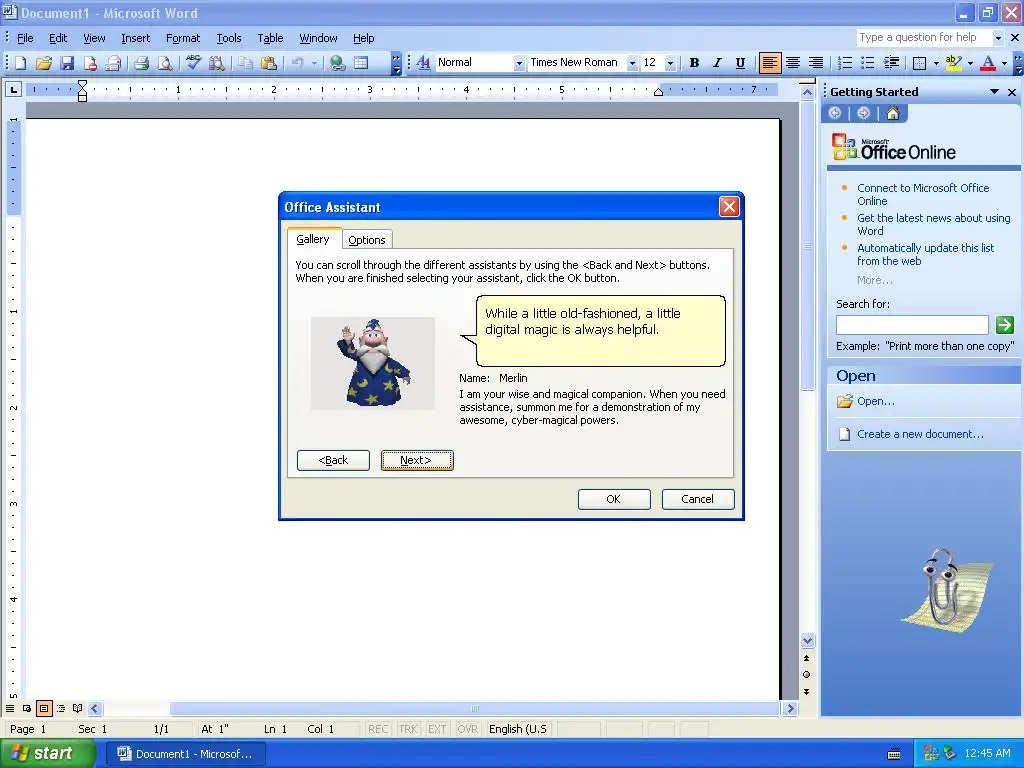Viewport: 1024px width, 768px height.
Task: Apply the red Font Color
Action: [988, 63]
